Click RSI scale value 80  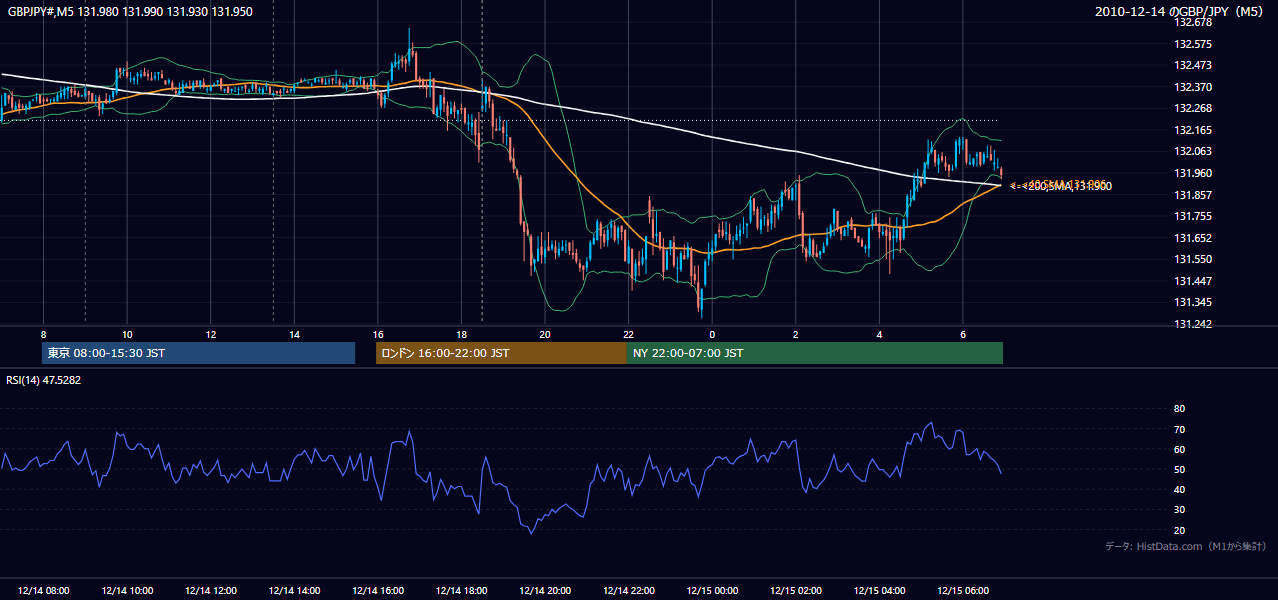[x=1179, y=409]
